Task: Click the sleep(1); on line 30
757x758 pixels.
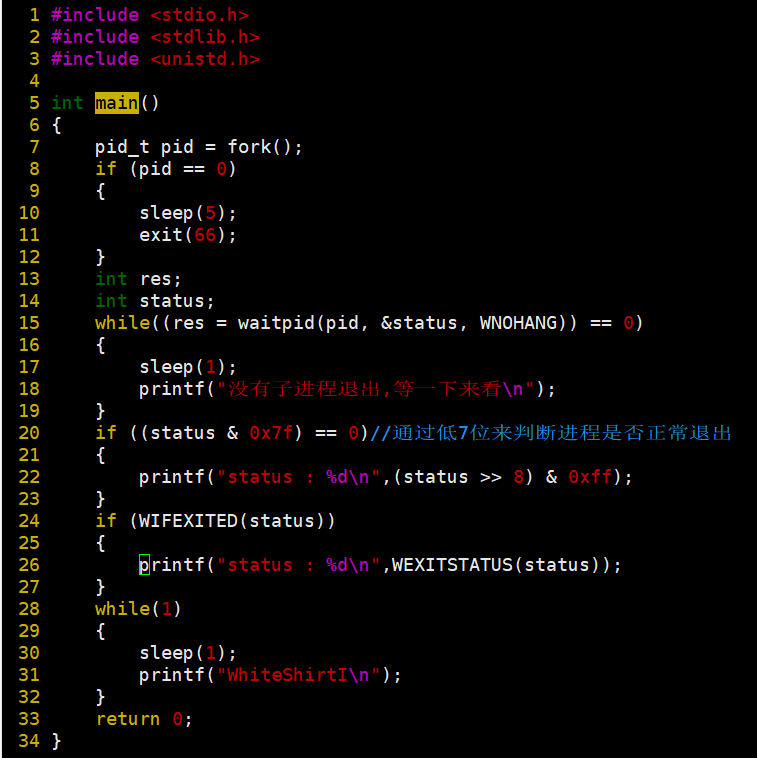Action: (188, 653)
